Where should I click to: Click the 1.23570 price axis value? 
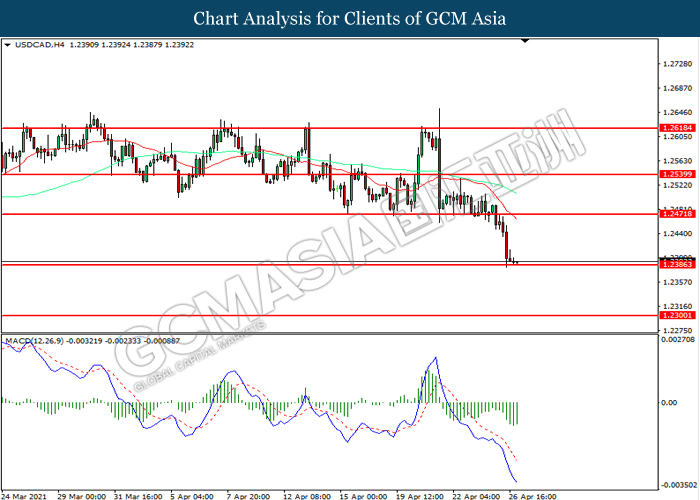pos(678,282)
